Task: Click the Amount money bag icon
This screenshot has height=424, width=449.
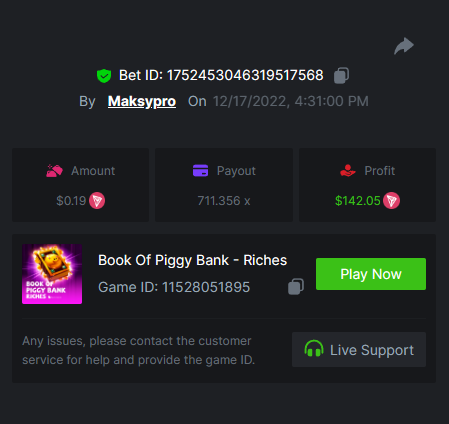Action: 54,171
